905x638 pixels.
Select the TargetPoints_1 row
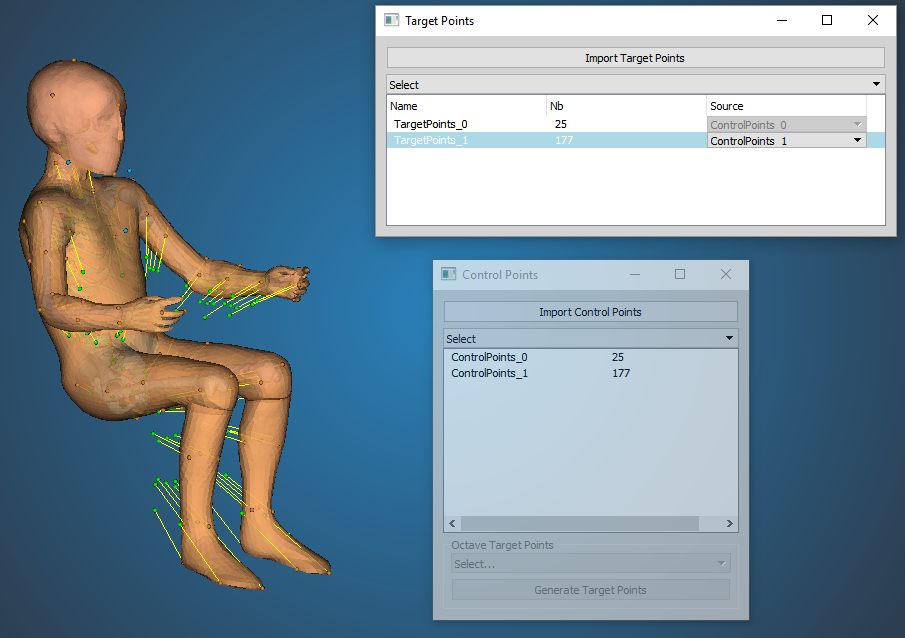[635, 140]
